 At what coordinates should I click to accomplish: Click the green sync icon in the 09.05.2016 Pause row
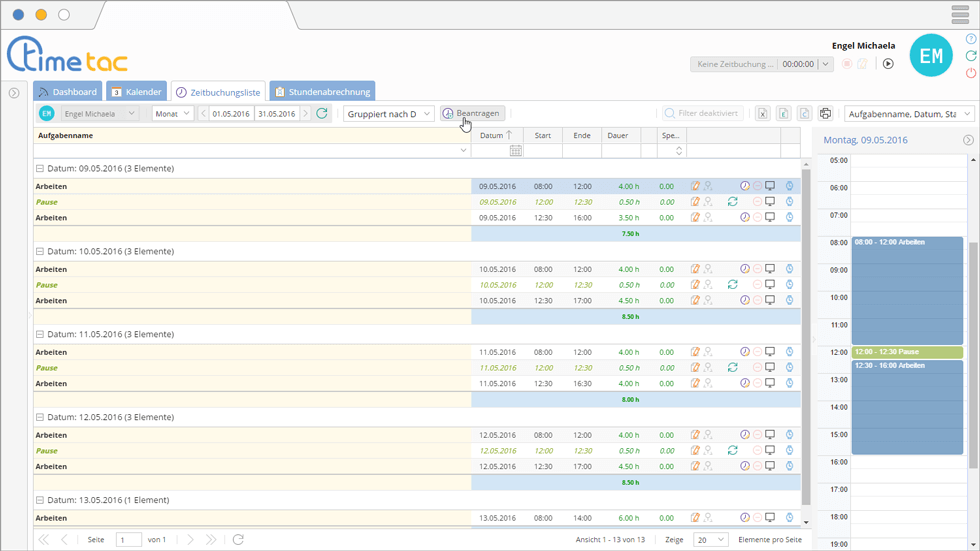coord(732,202)
